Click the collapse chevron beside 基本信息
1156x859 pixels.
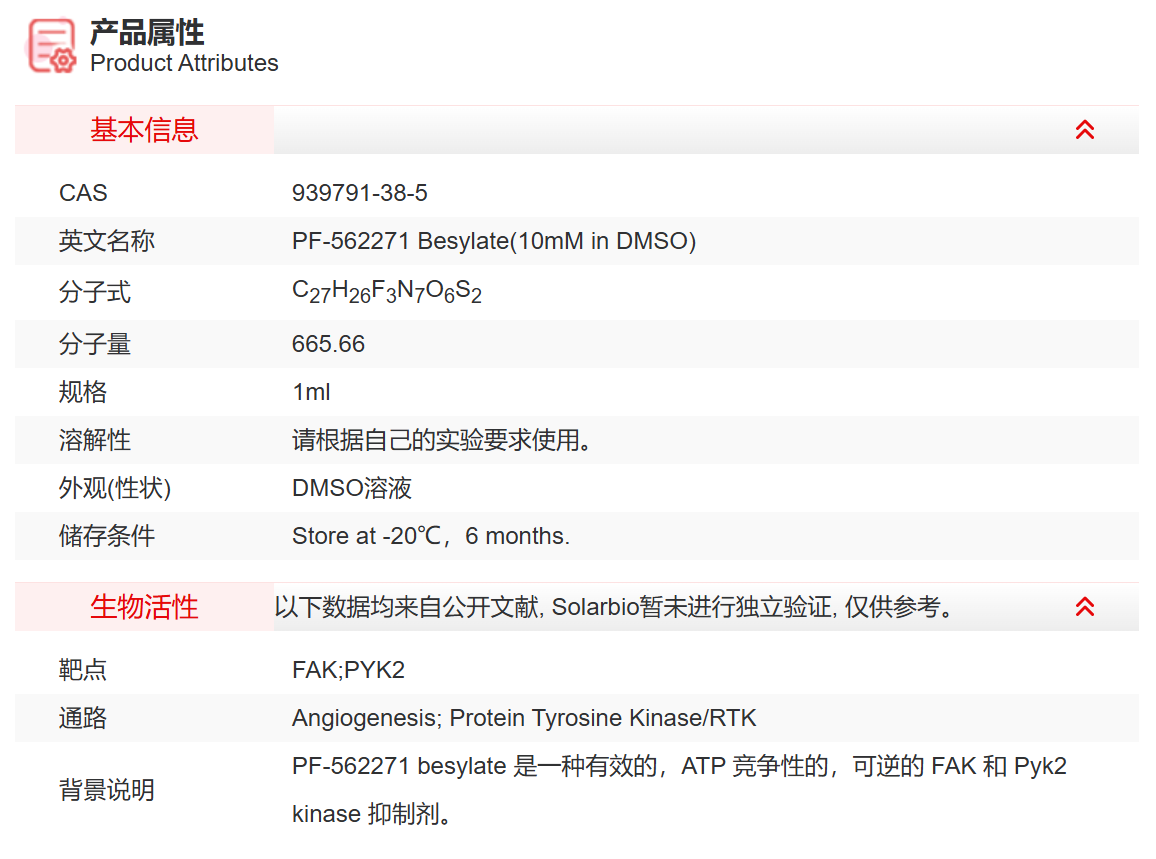1084,129
